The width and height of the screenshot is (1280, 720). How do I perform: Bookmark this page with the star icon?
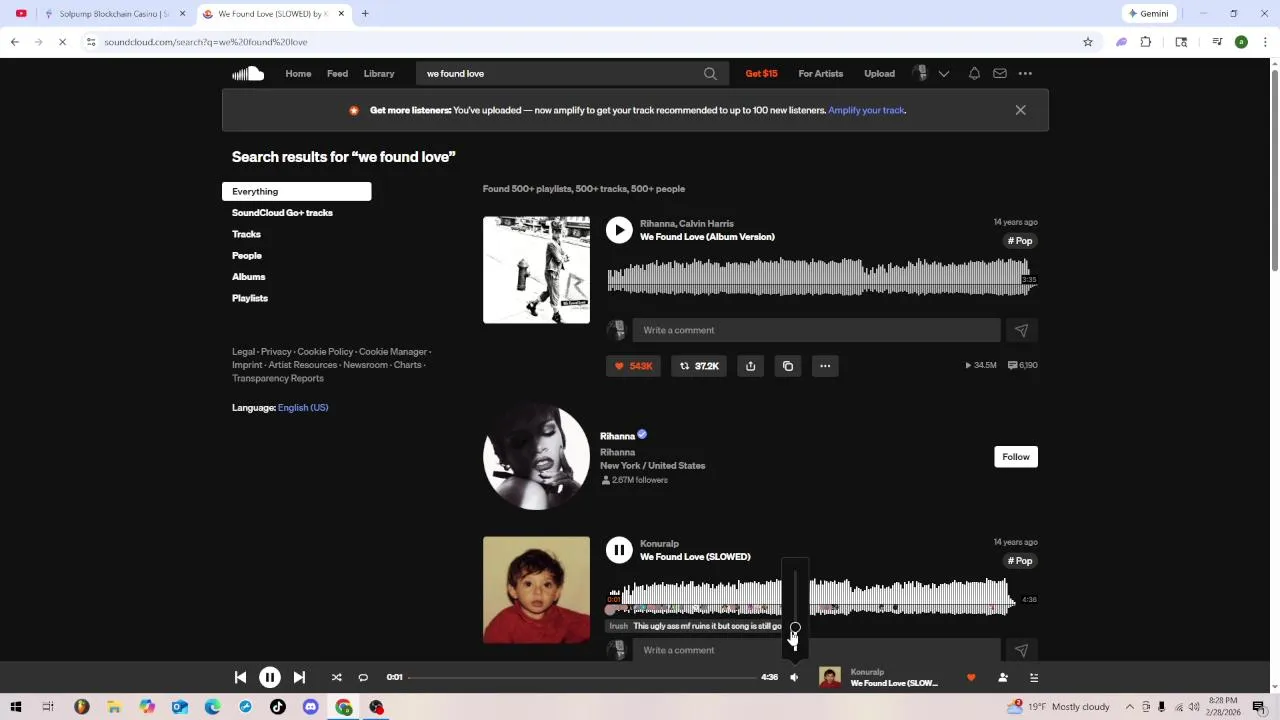1088,42
